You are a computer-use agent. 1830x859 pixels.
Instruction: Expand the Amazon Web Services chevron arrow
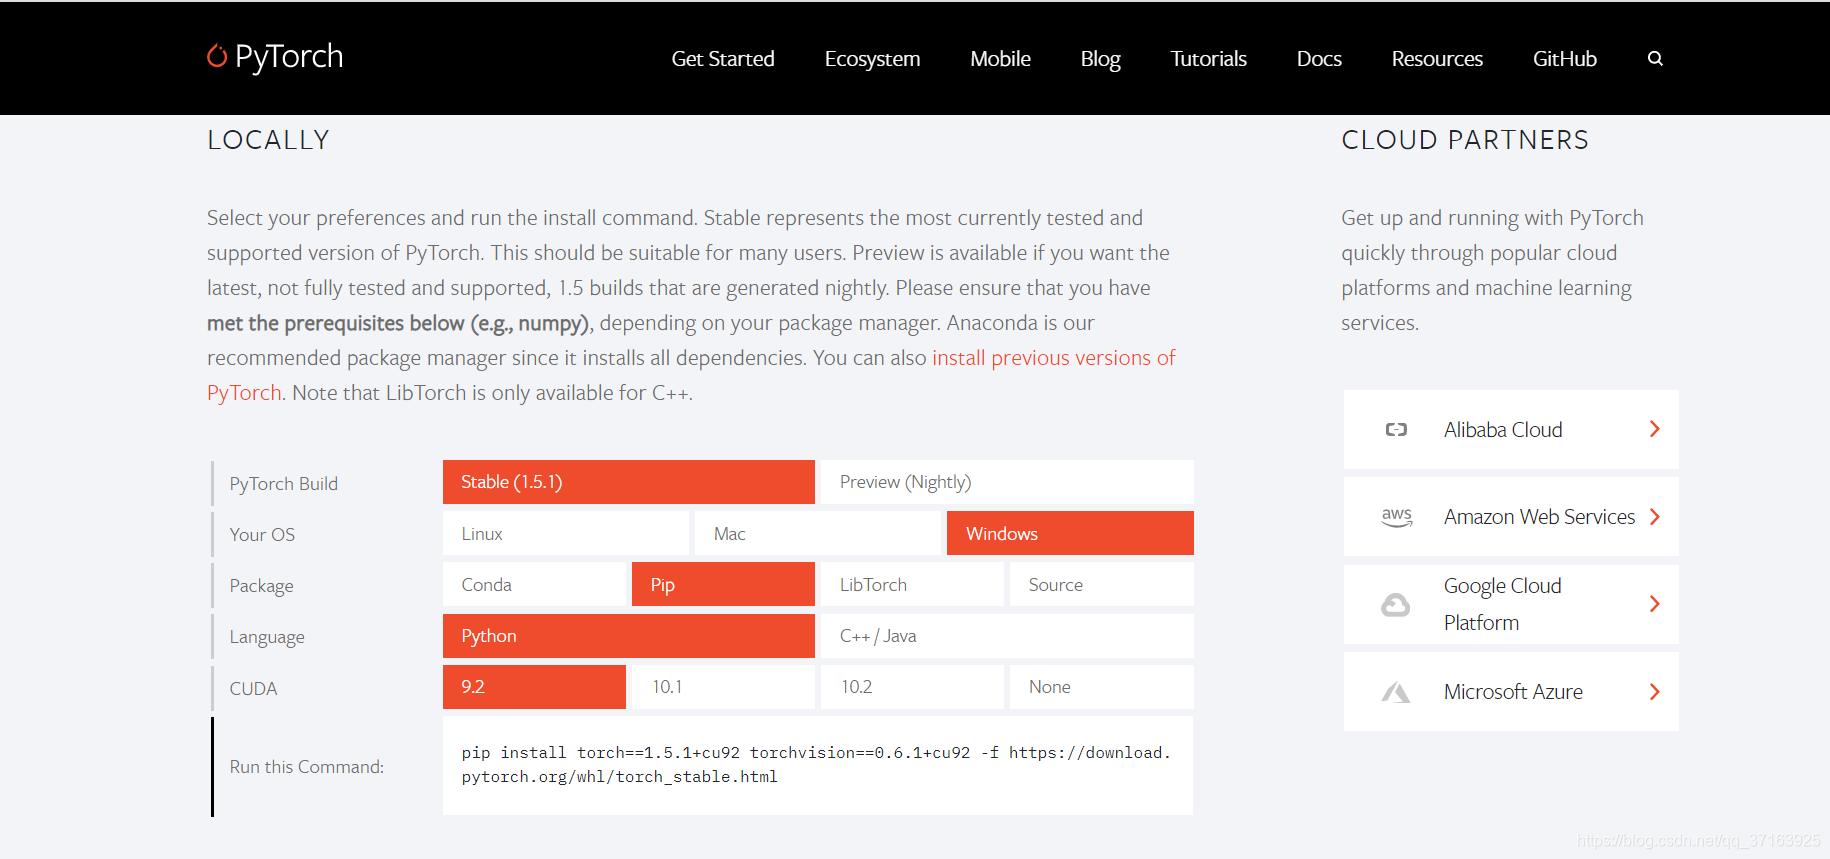click(x=1655, y=517)
